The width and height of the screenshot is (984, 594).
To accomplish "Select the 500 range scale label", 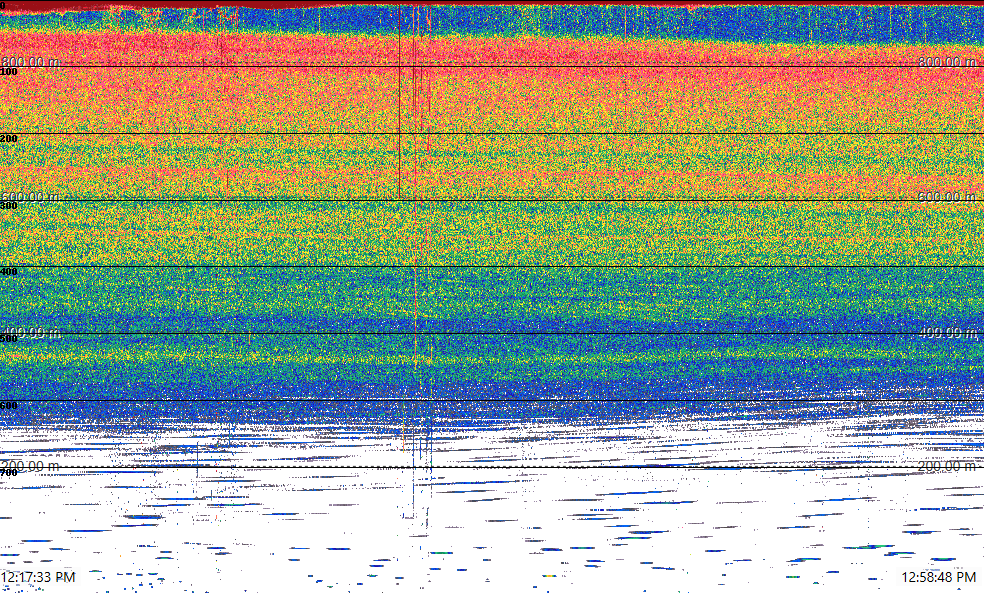I will (x=9, y=339).
